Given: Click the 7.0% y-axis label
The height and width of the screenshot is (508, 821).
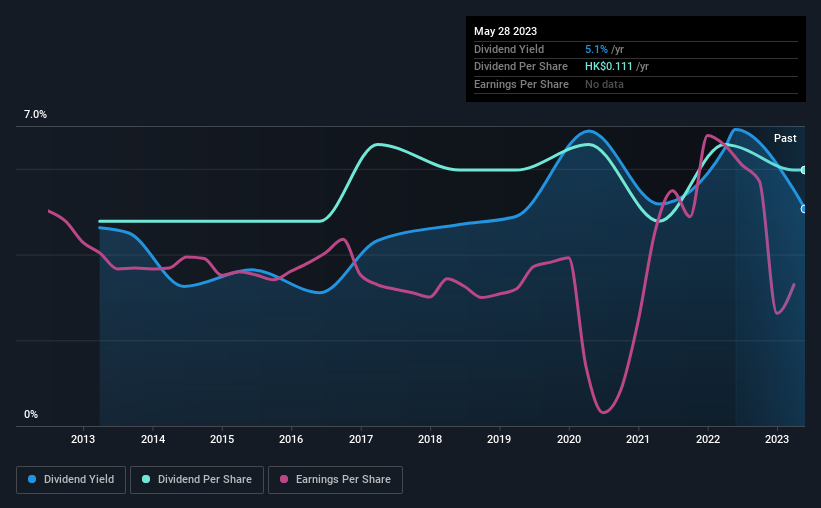Looking at the screenshot, I should point(35,115).
